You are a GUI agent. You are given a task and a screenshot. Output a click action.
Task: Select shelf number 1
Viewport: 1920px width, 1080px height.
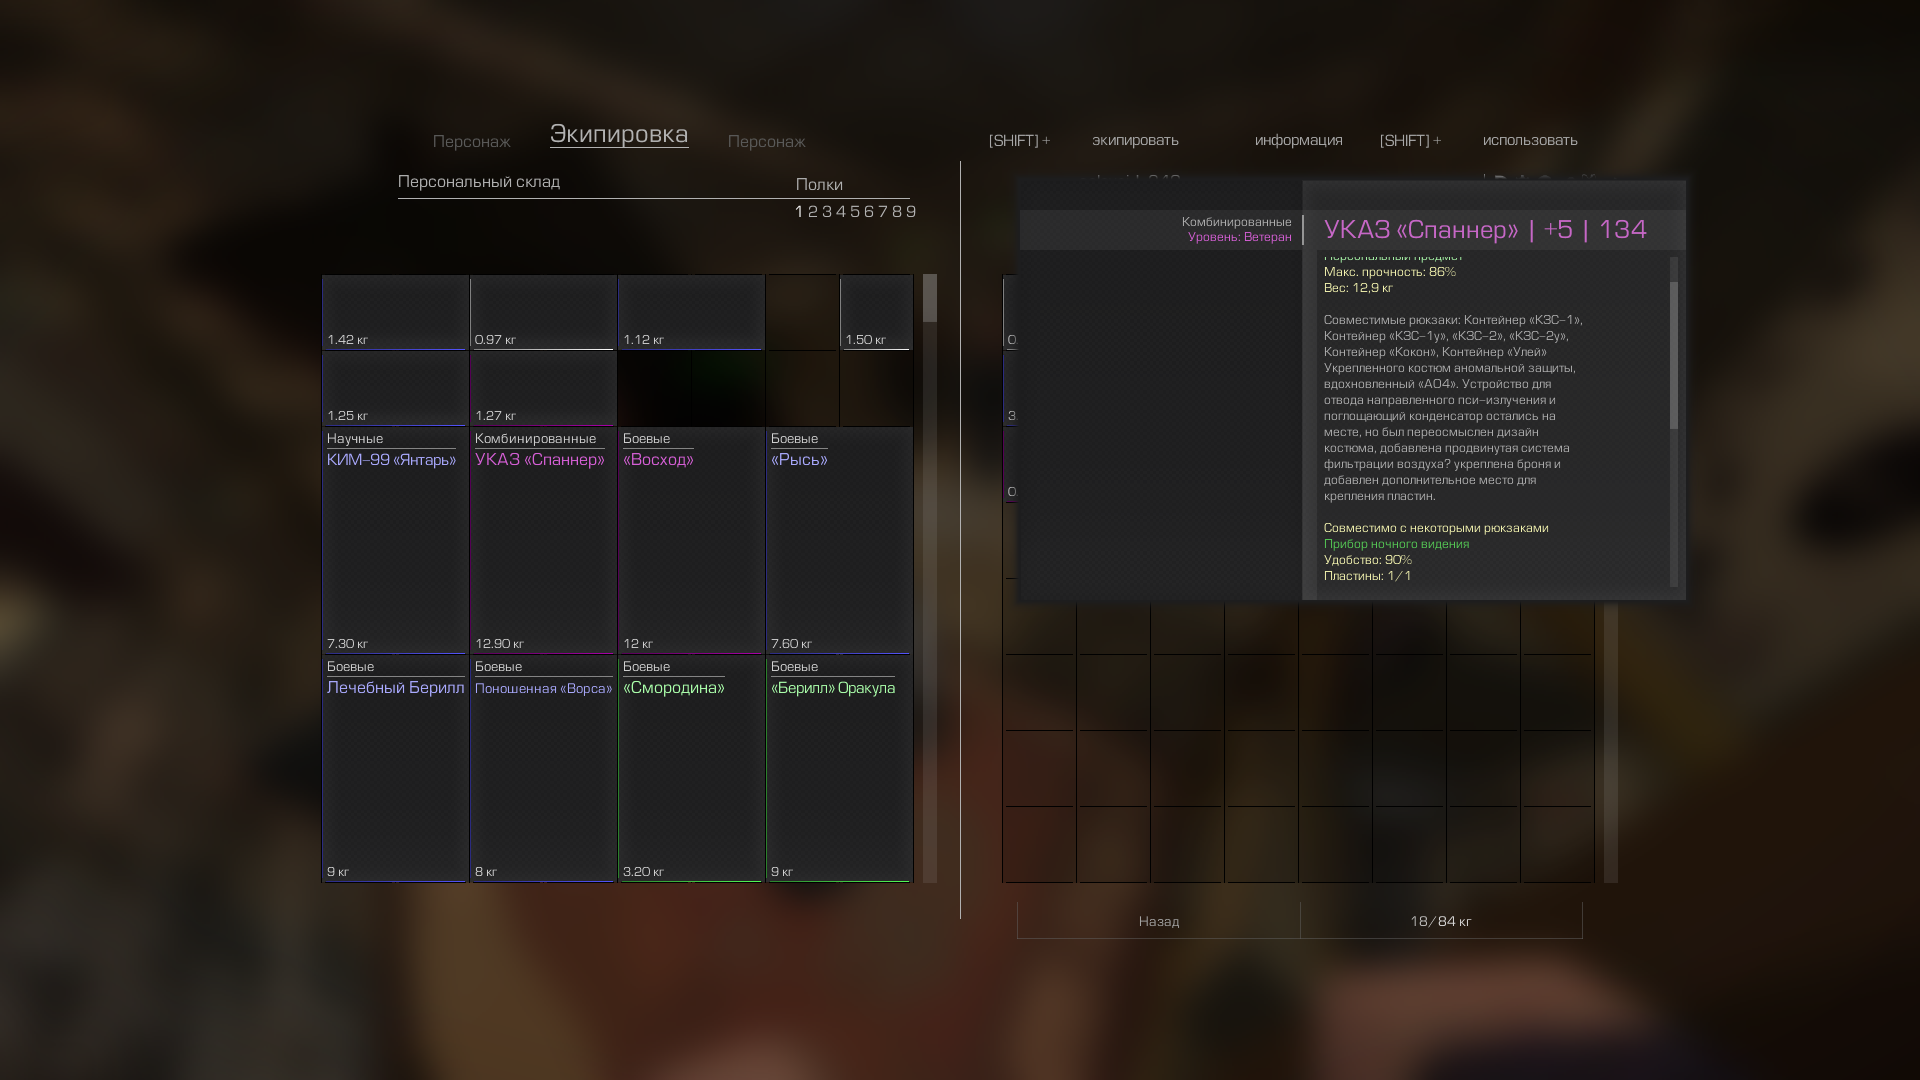coord(799,212)
